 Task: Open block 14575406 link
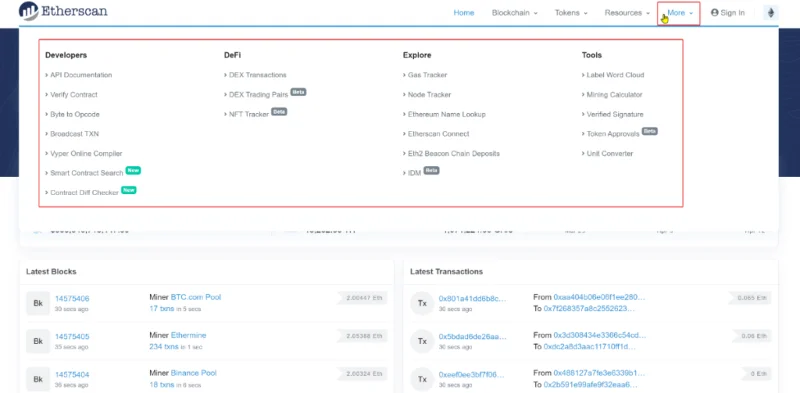72,299
